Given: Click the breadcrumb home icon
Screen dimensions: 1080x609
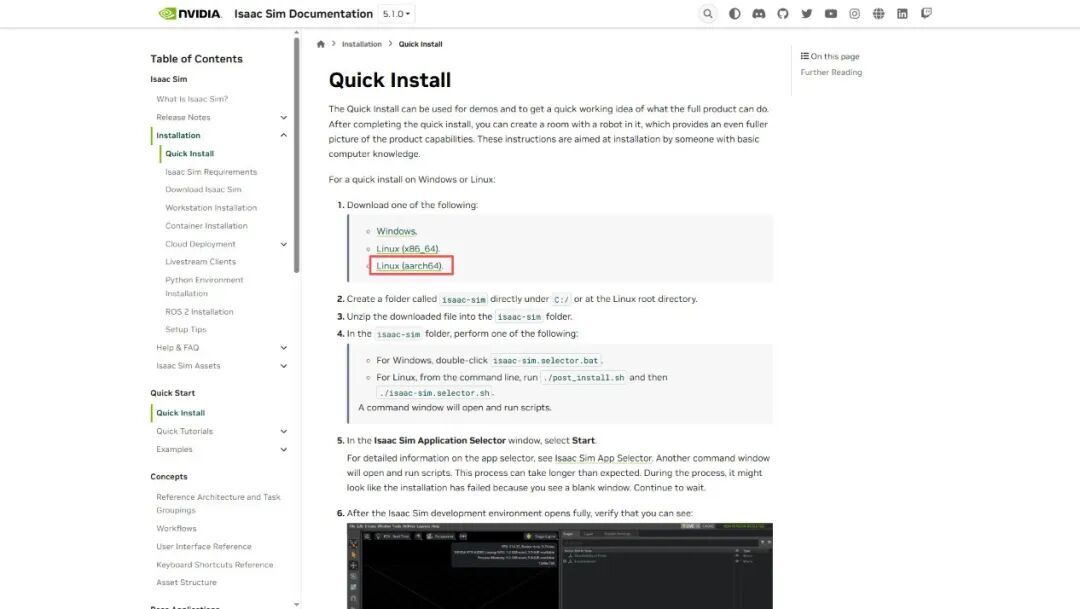Looking at the screenshot, I should (320, 44).
